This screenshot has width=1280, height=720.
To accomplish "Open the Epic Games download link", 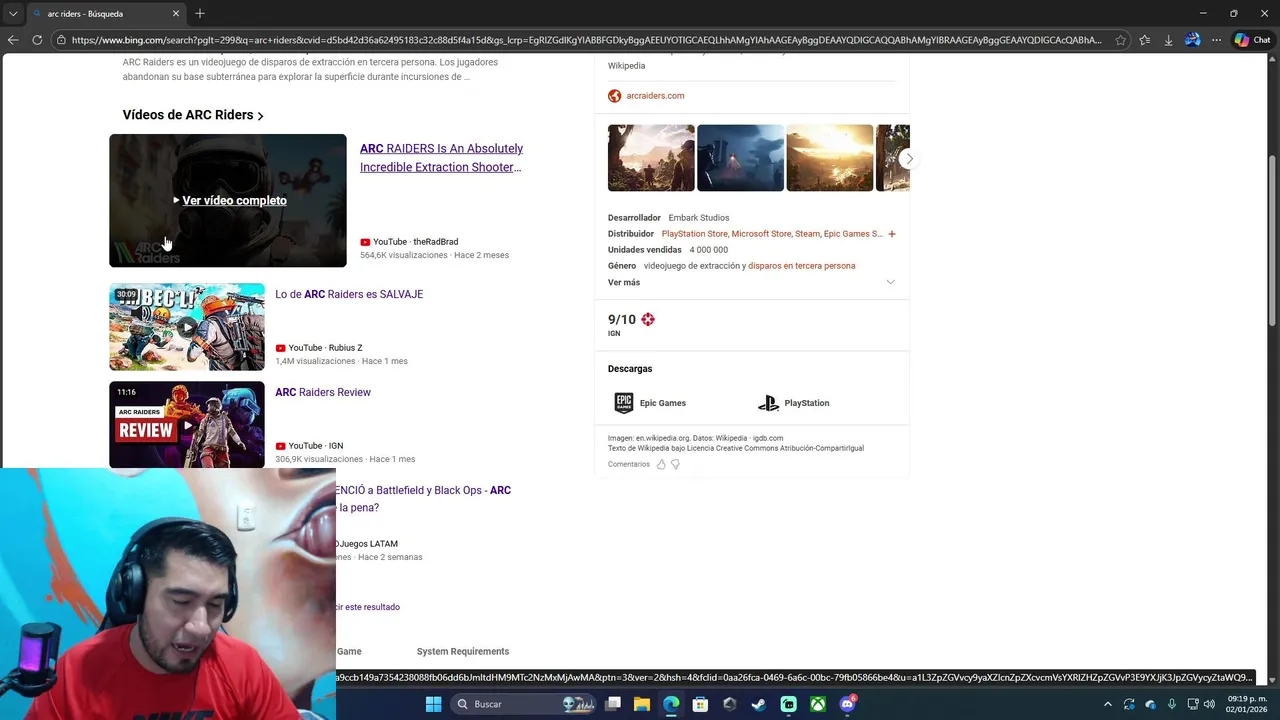I will point(650,403).
